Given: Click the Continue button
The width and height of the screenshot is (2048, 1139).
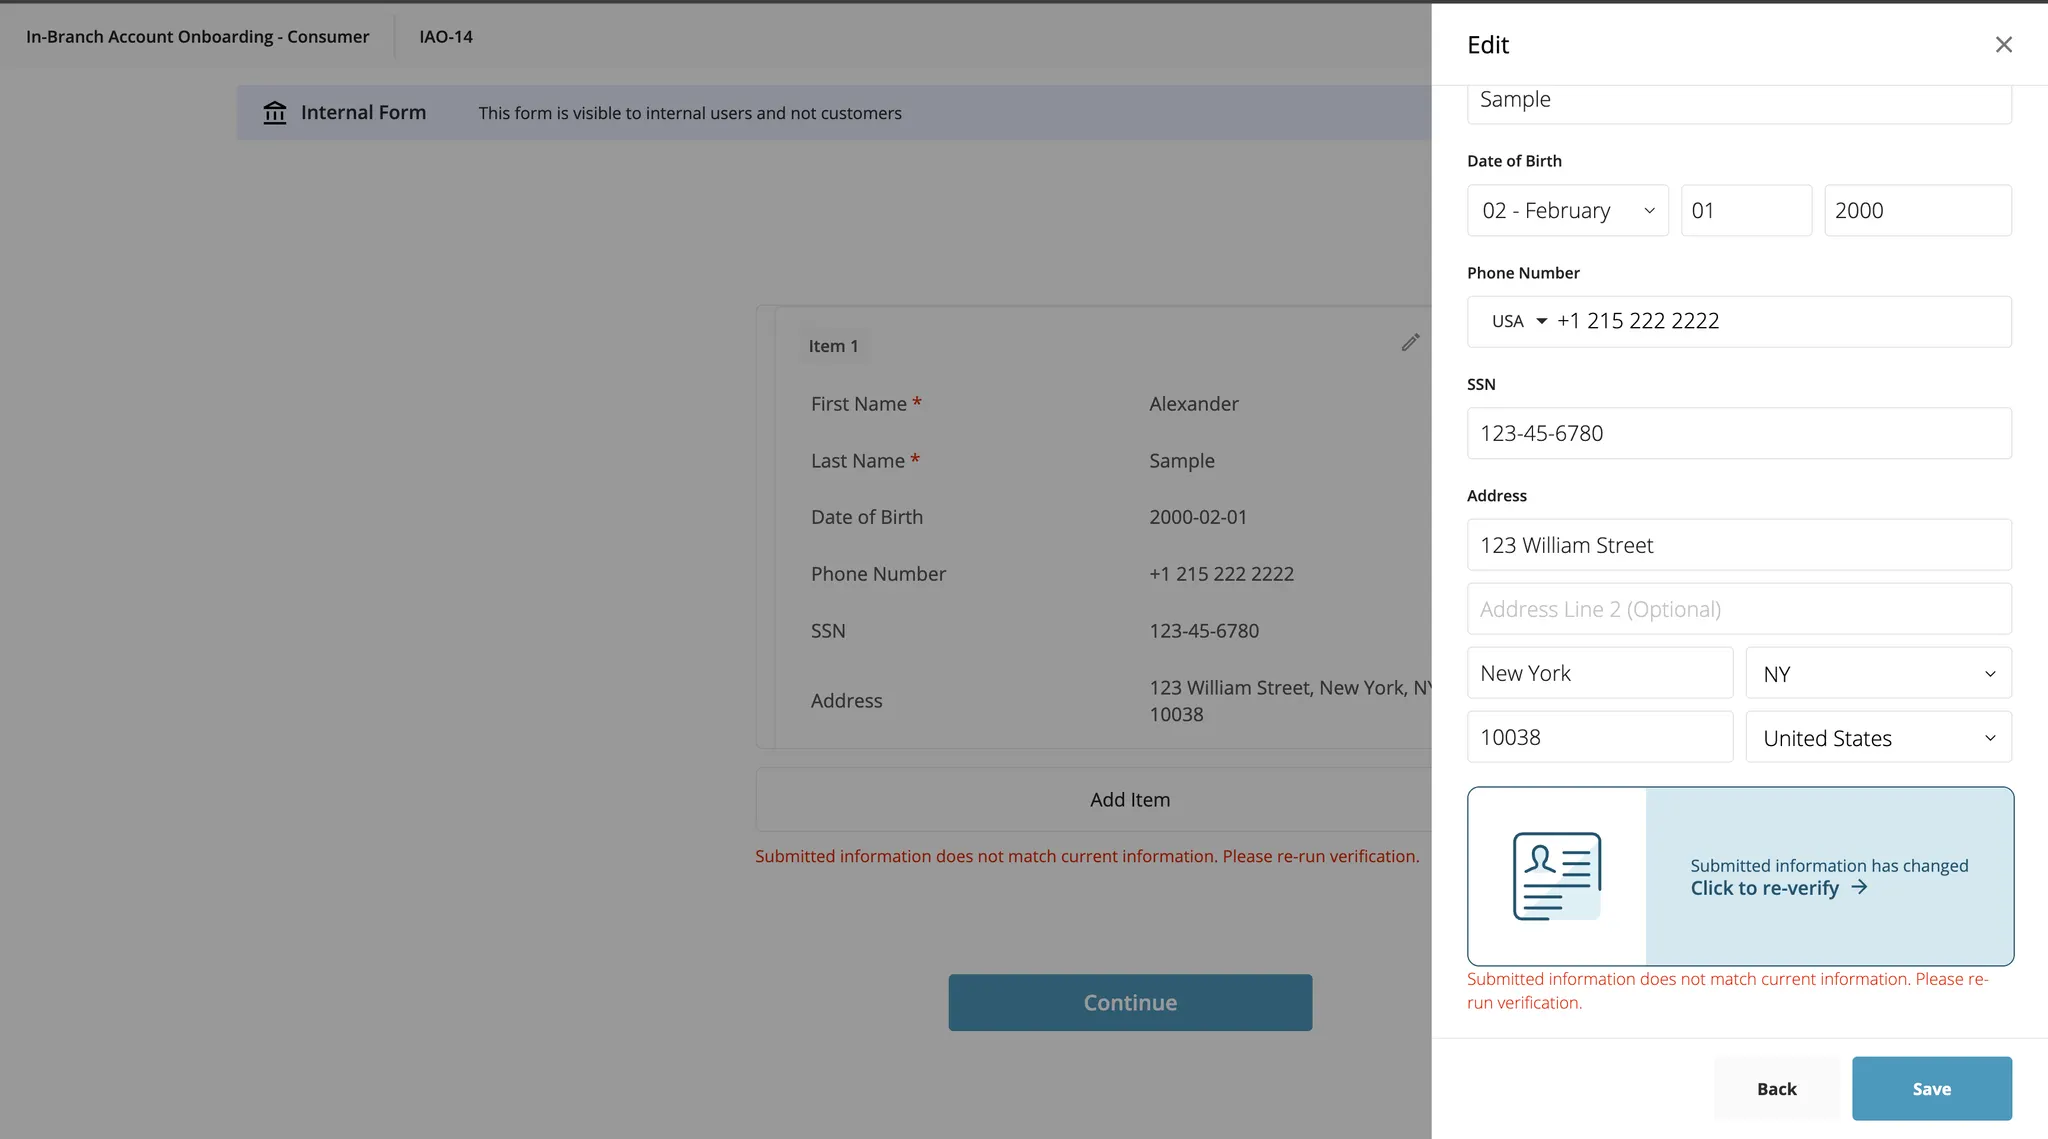Looking at the screenshot, I should [1130, 1003].
